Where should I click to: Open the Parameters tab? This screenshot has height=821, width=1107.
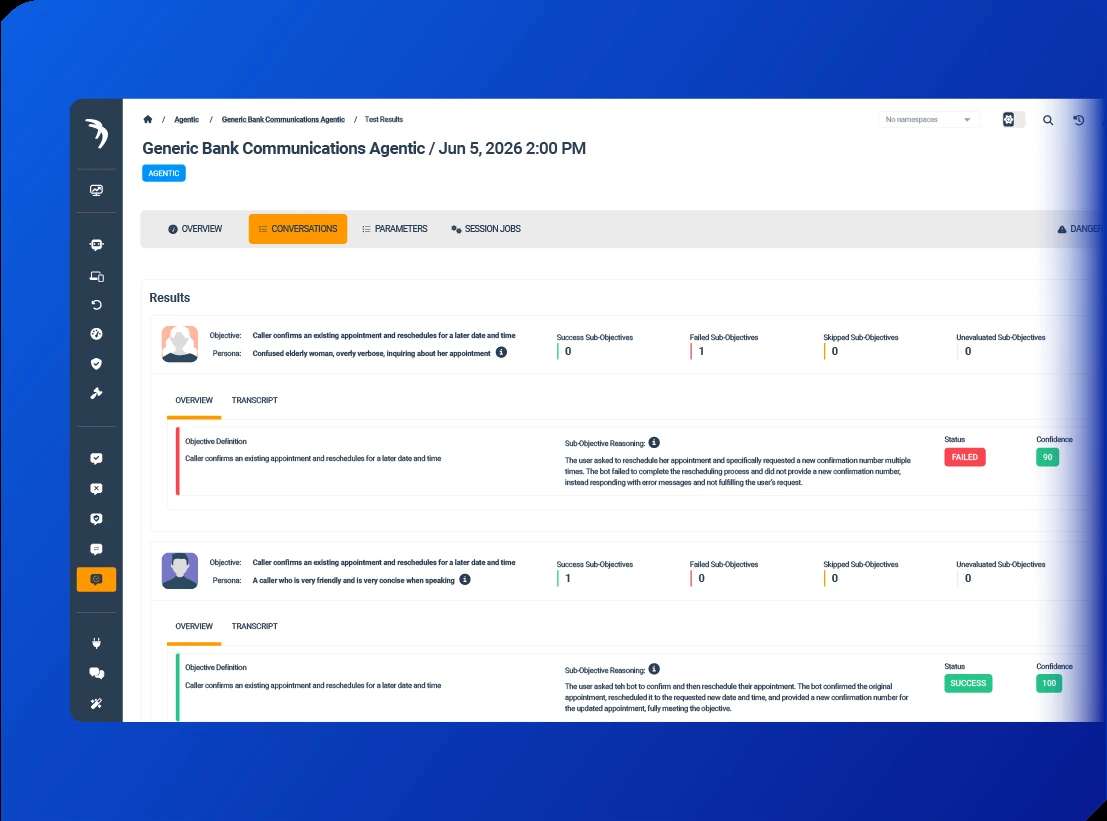tap(395, 229)
